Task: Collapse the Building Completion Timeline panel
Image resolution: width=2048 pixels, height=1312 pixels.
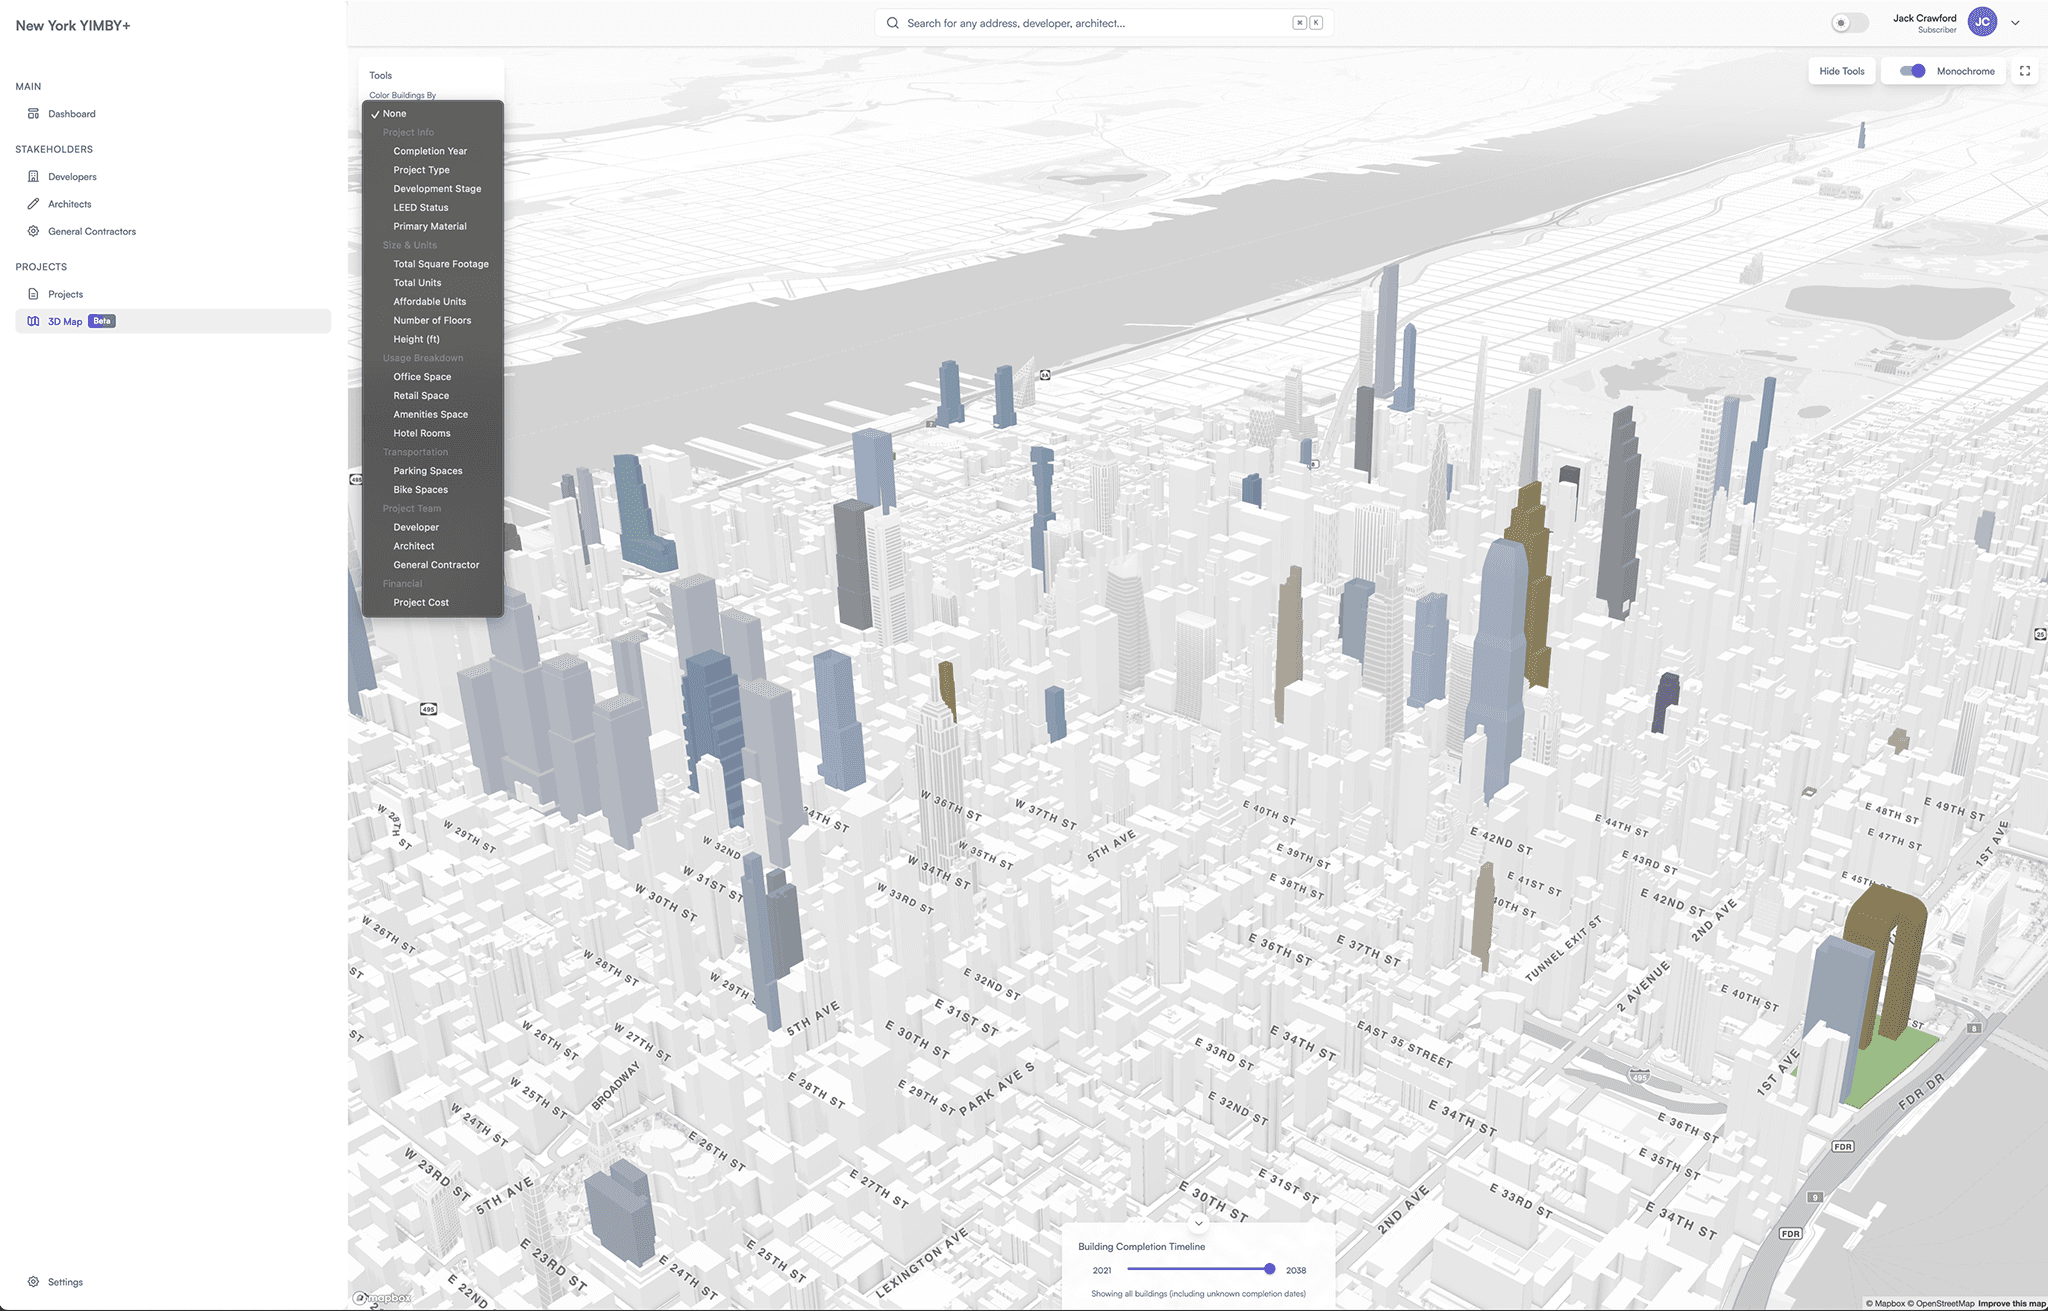Action: (1198, 1223)
